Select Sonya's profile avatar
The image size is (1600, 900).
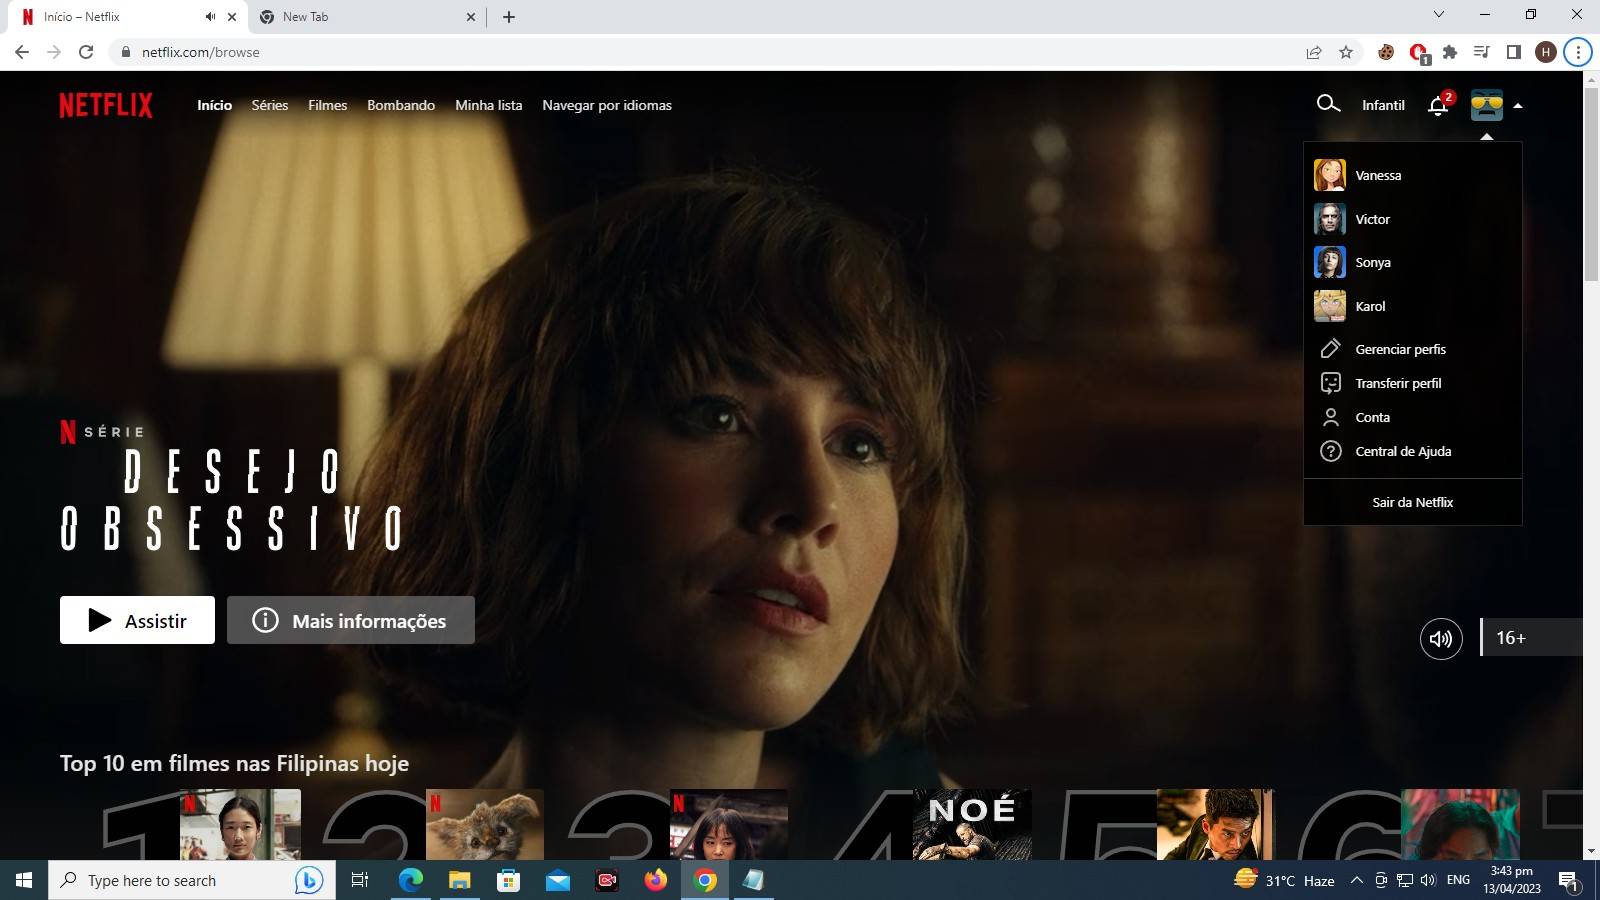[x=1330, y=262]
